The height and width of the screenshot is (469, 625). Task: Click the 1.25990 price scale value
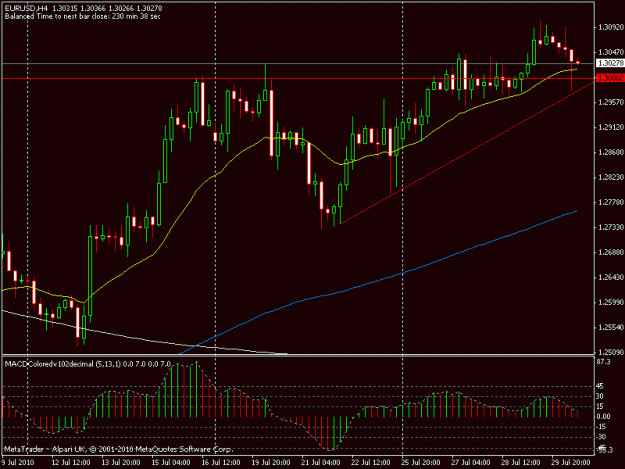[610, 302]
